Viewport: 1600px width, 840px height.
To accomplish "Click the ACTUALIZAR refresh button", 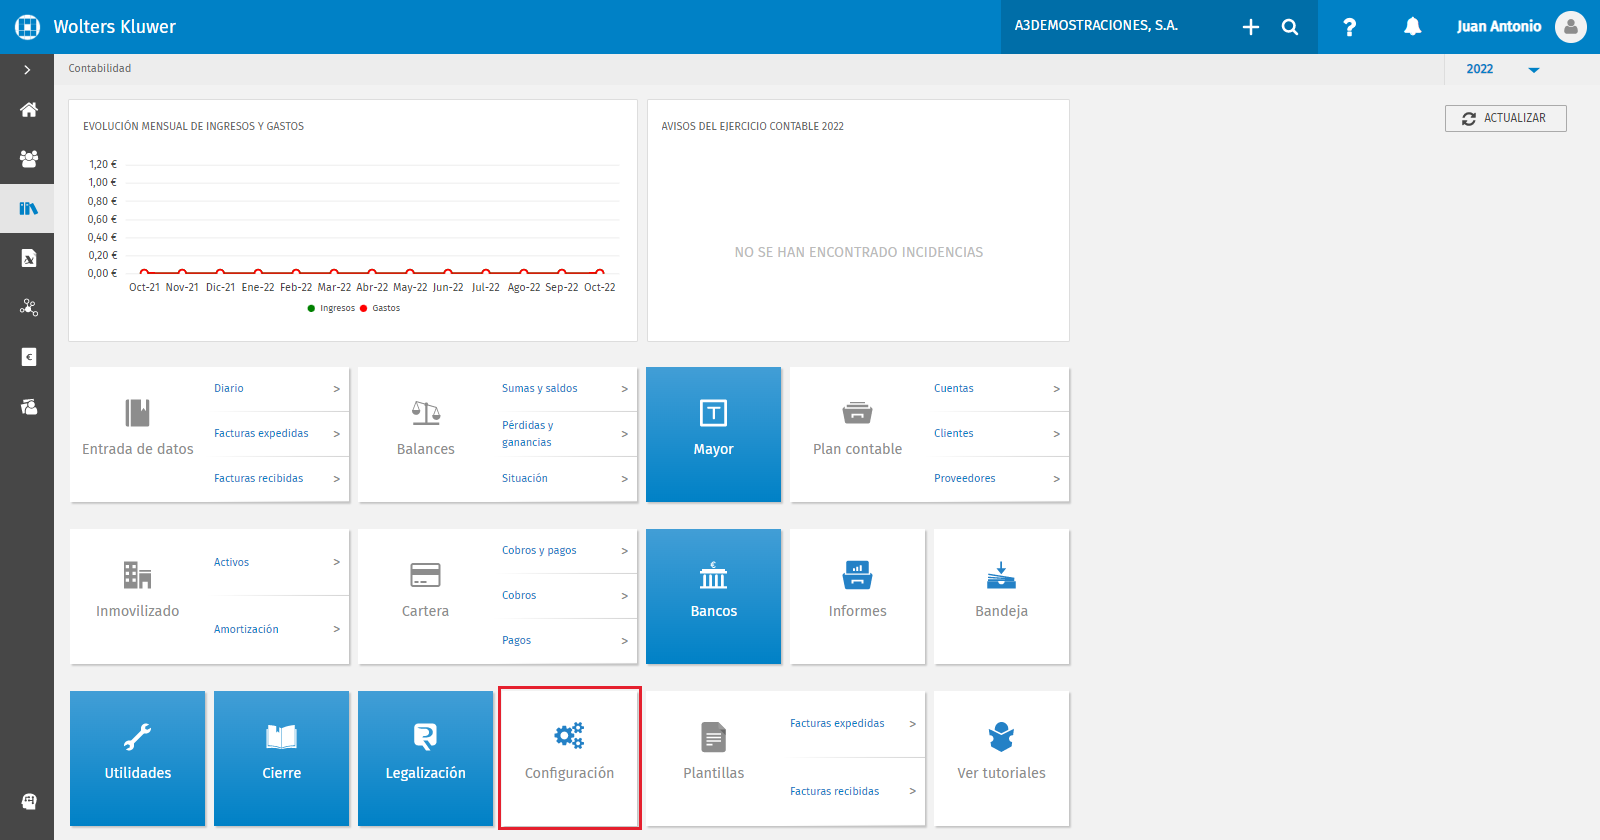I will tap(1506, 118).
